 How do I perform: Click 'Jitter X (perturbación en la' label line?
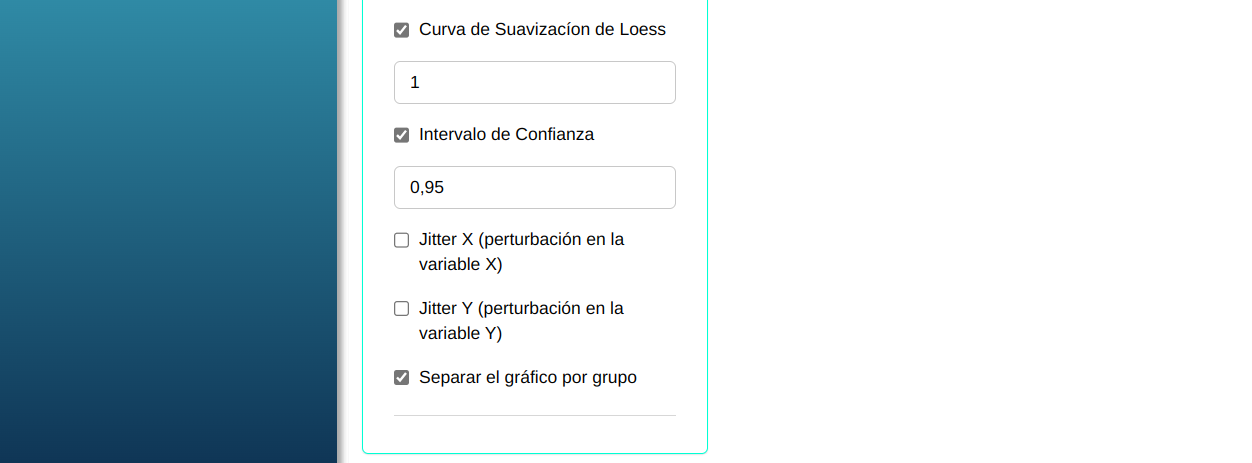(521, 240)
